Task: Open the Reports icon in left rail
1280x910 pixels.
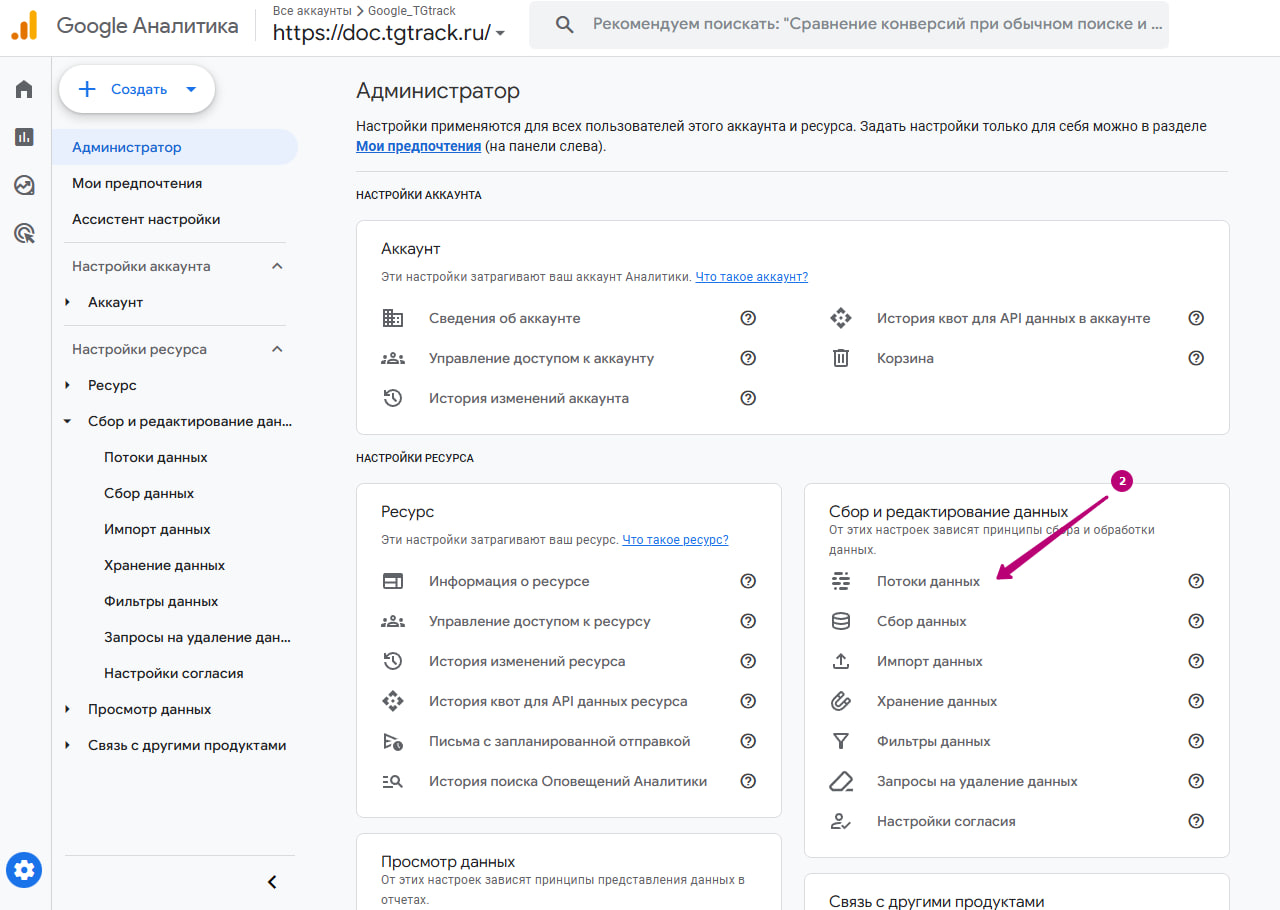Action: click(x=24, y=137)
